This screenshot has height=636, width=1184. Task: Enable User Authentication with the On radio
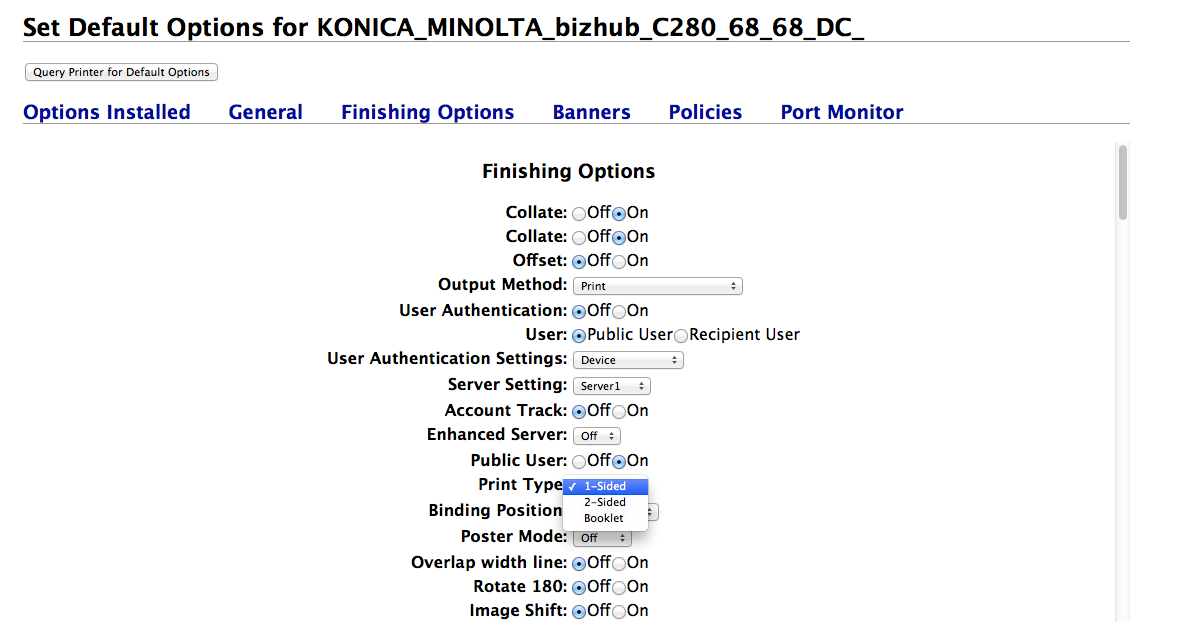click(x=619, y=312)
